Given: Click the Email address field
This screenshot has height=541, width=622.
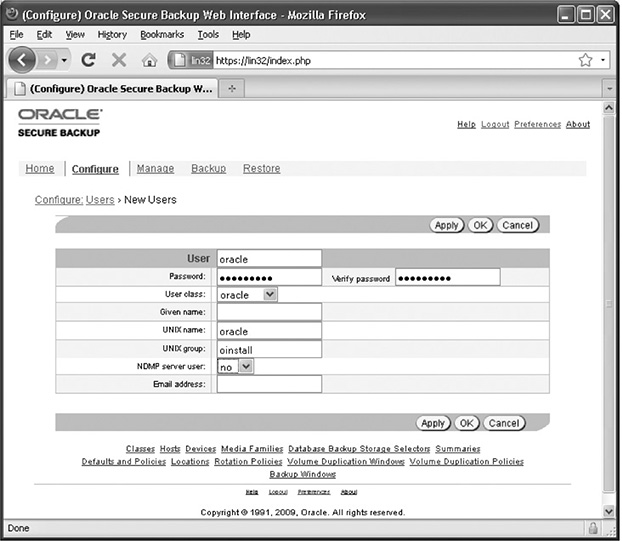Looking at the screenshot, I should [269, 384].
